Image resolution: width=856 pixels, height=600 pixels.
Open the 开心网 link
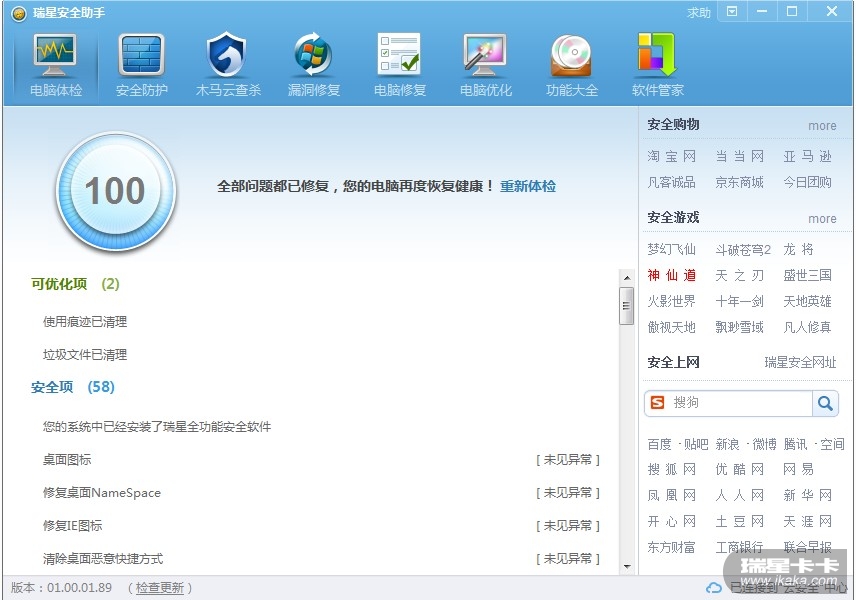coord(671,521)
